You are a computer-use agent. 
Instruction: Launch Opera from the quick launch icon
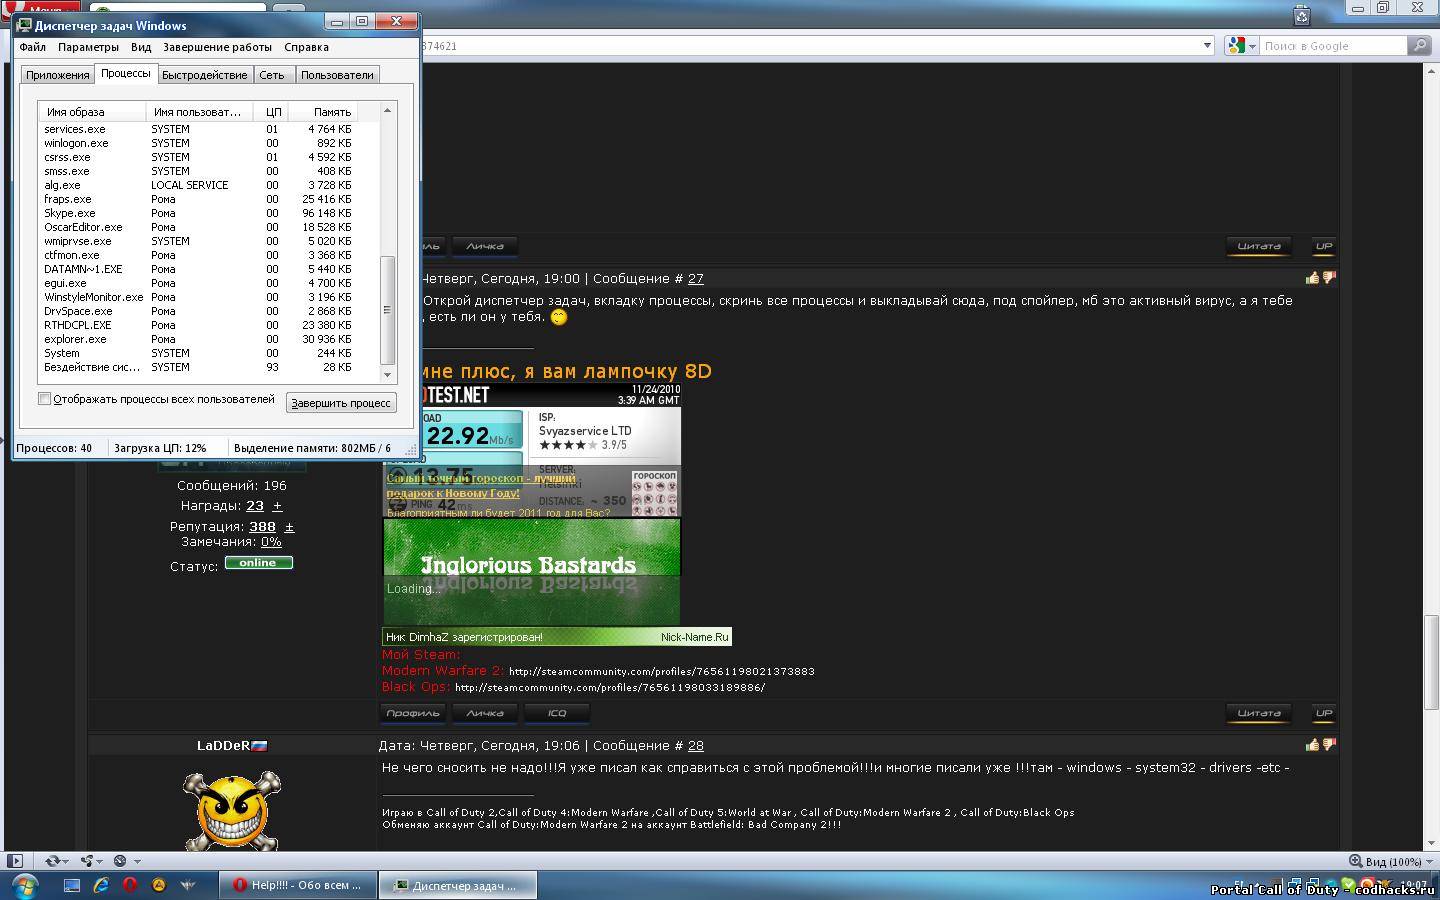click(x=130, y=885)
